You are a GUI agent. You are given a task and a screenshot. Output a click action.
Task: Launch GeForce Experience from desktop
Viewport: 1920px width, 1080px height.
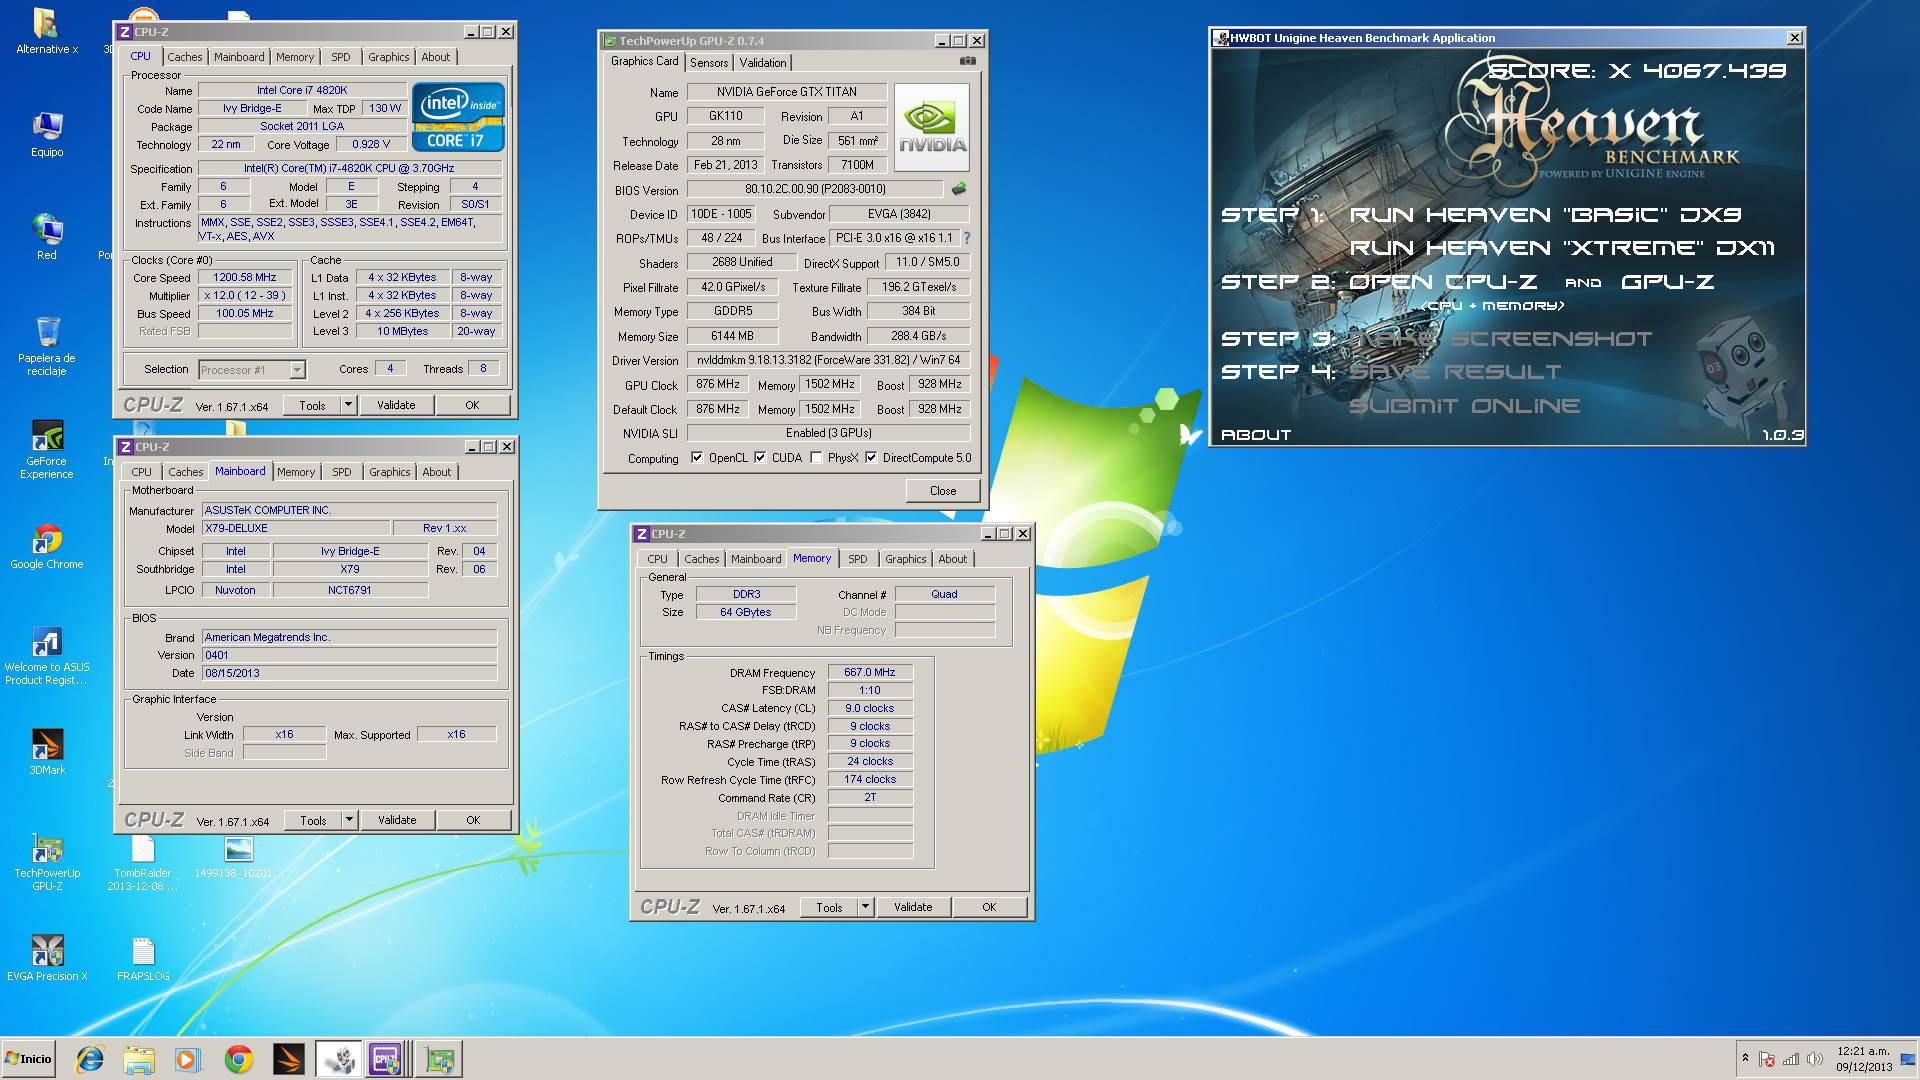[46, 449]
